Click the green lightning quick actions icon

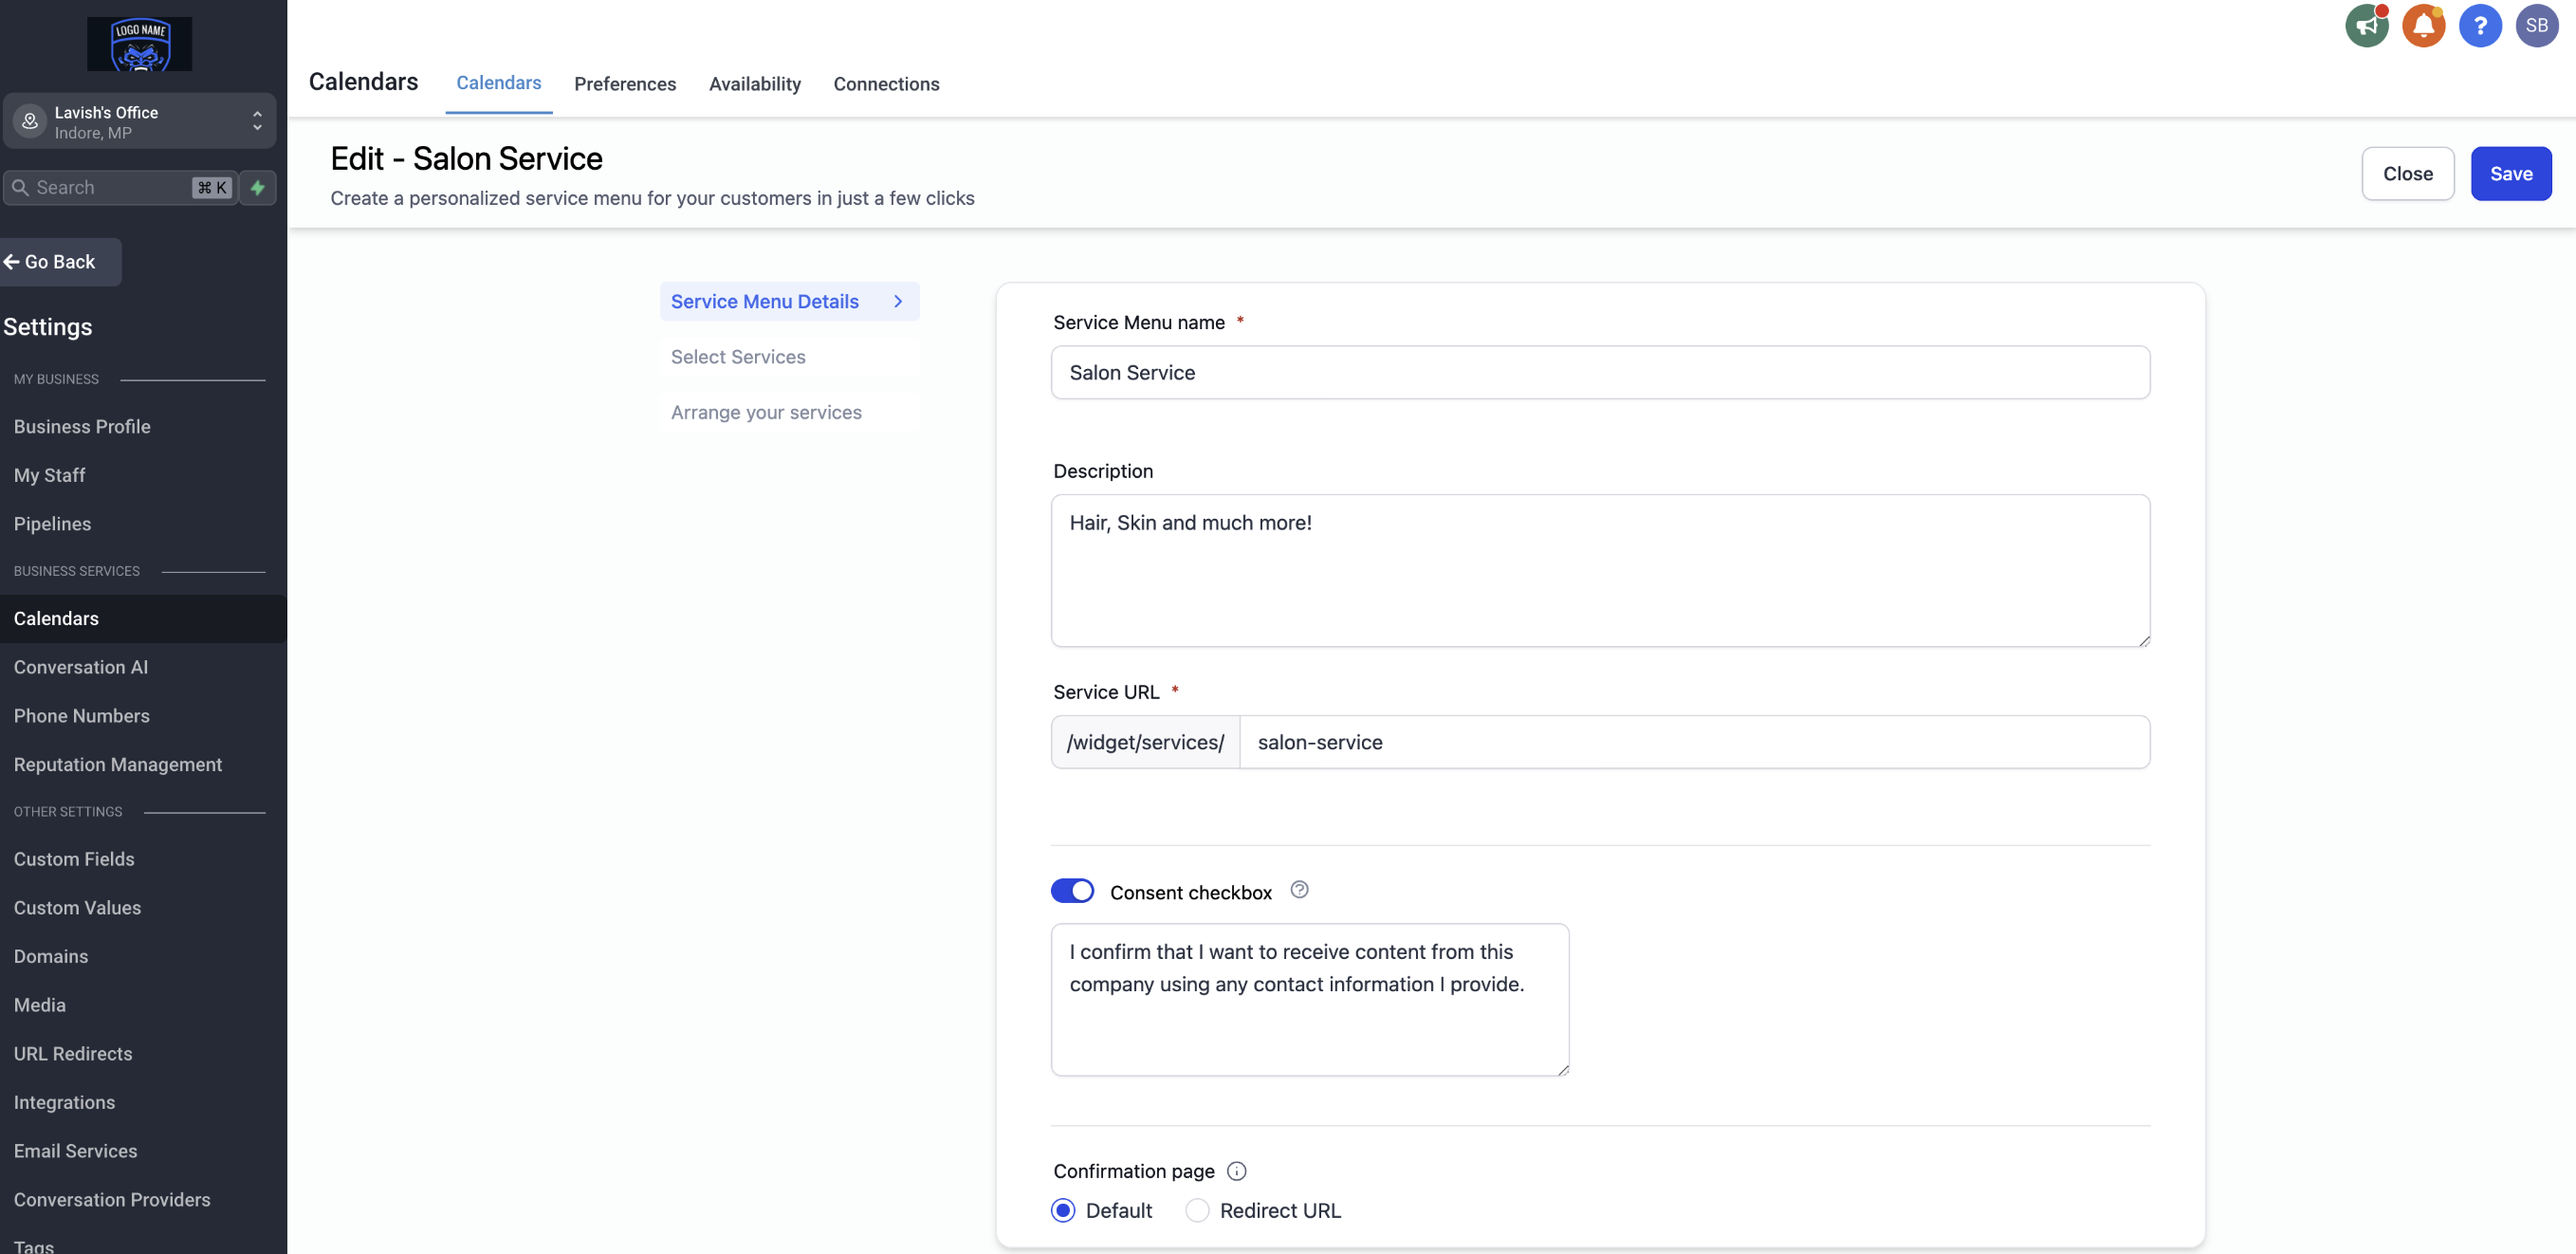258,187
